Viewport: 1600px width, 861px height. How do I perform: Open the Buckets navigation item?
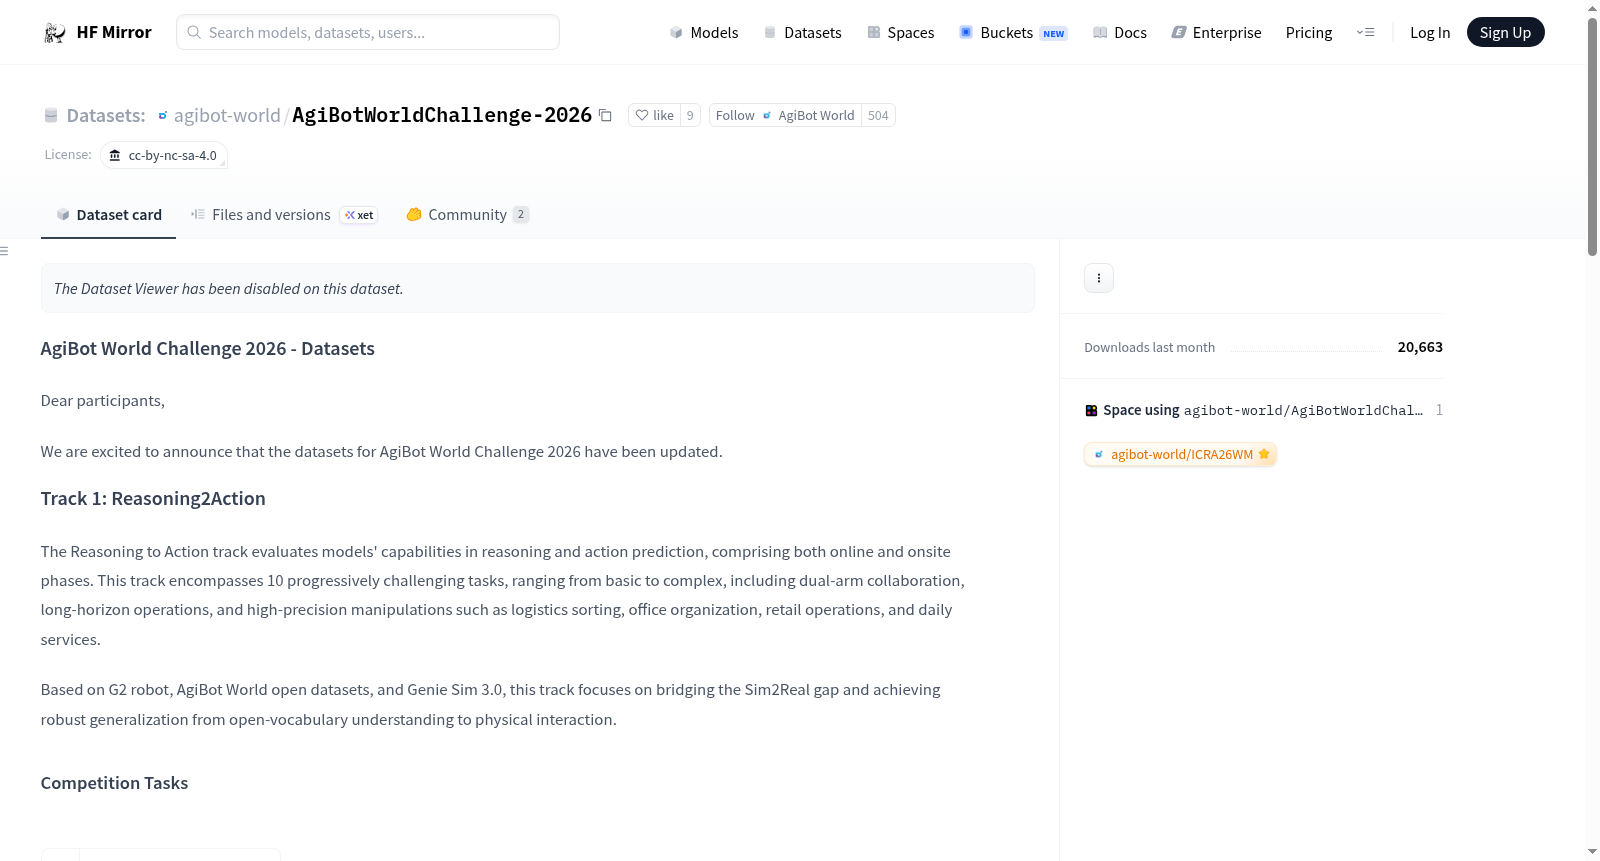click(x=1013, y=32)
